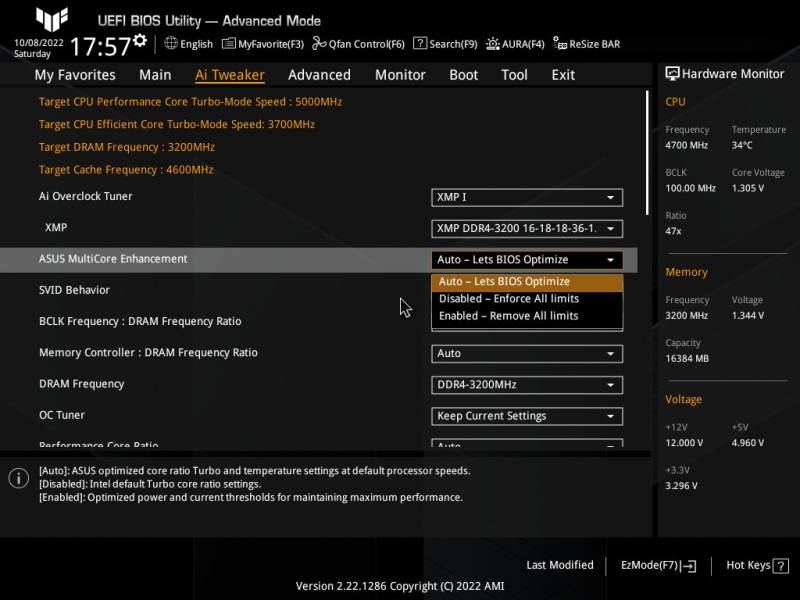800x600 pixels.
Task: Select BCLK Frequency : DRAM Frequency Ratio row
Action: coord(140,321)
